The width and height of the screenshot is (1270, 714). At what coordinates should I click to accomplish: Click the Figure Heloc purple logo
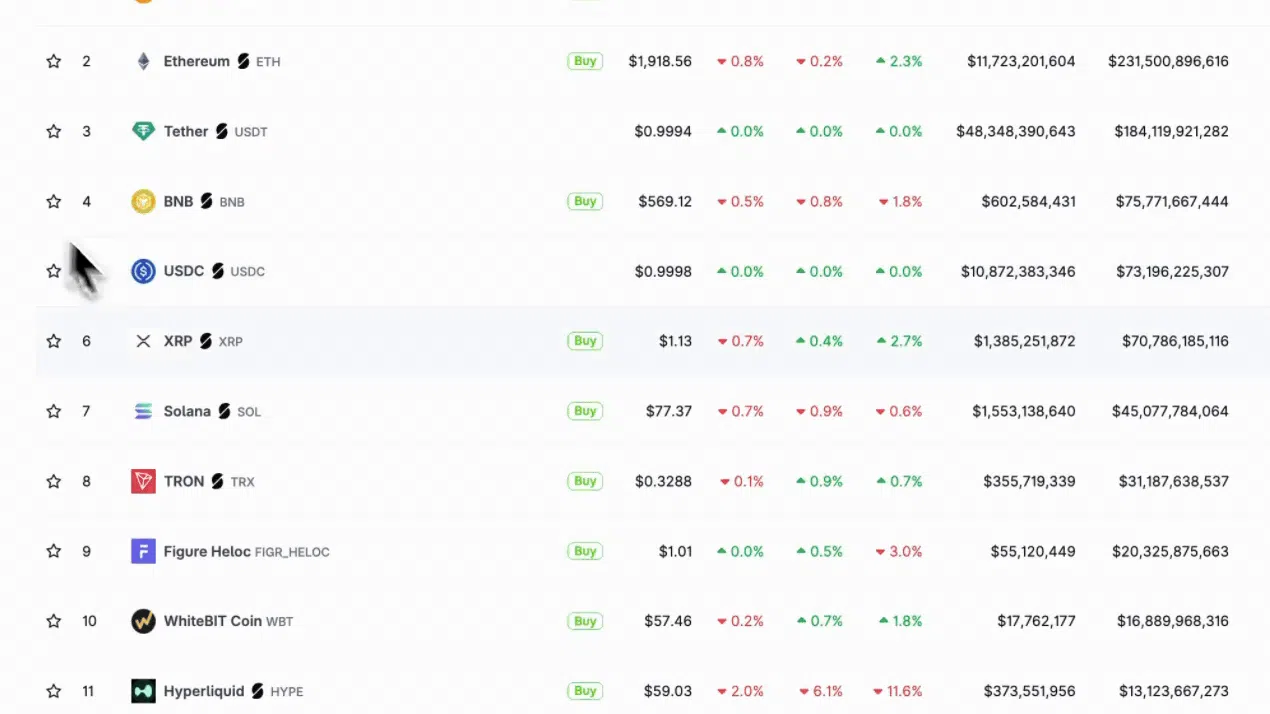[143, 551]
